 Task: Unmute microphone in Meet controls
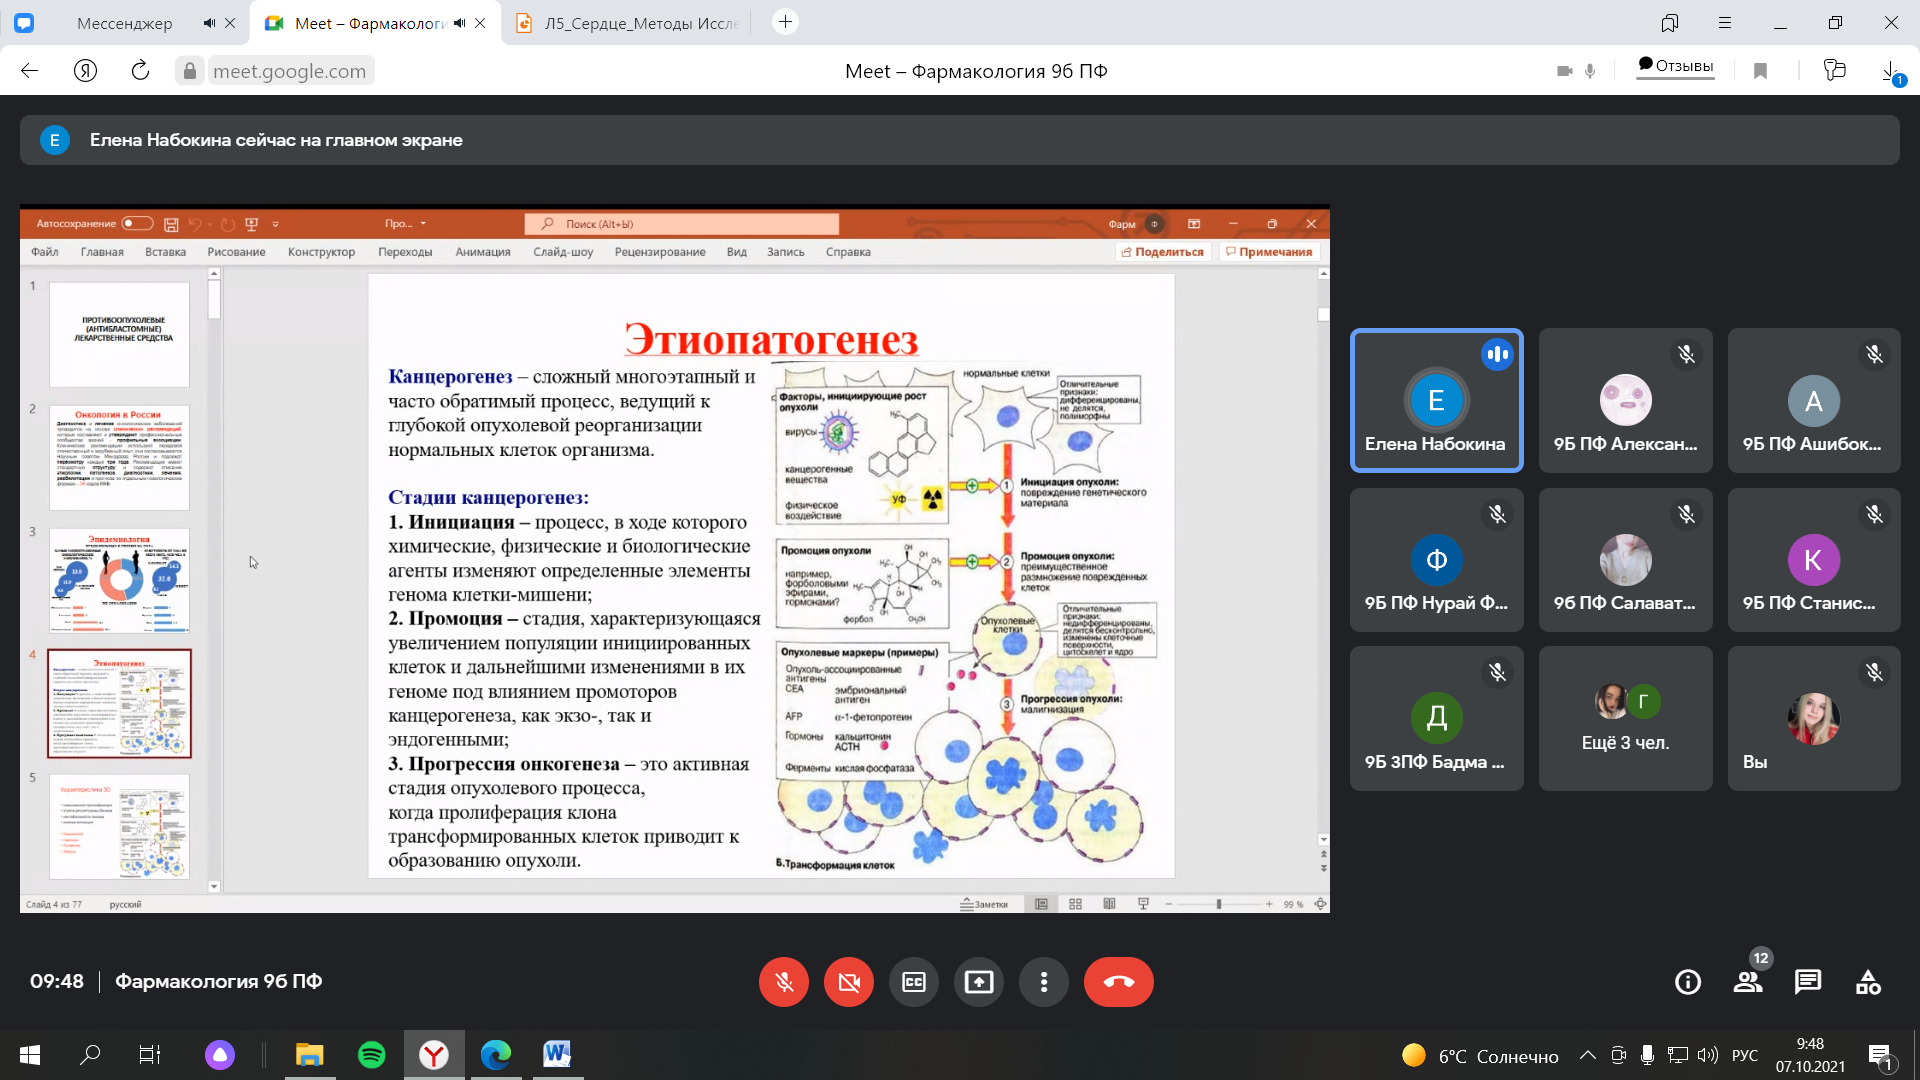(x=784, y=982)
